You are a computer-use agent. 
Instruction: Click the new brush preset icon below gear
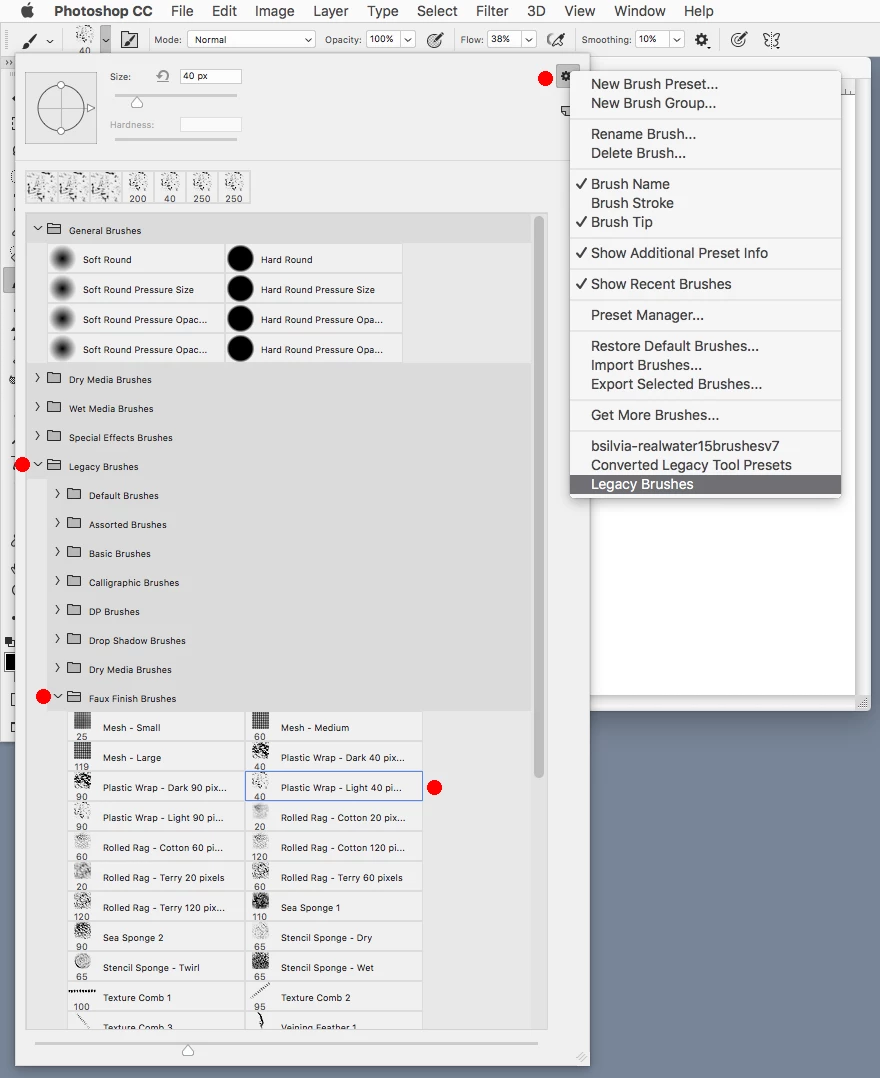(x=565, y=111)
